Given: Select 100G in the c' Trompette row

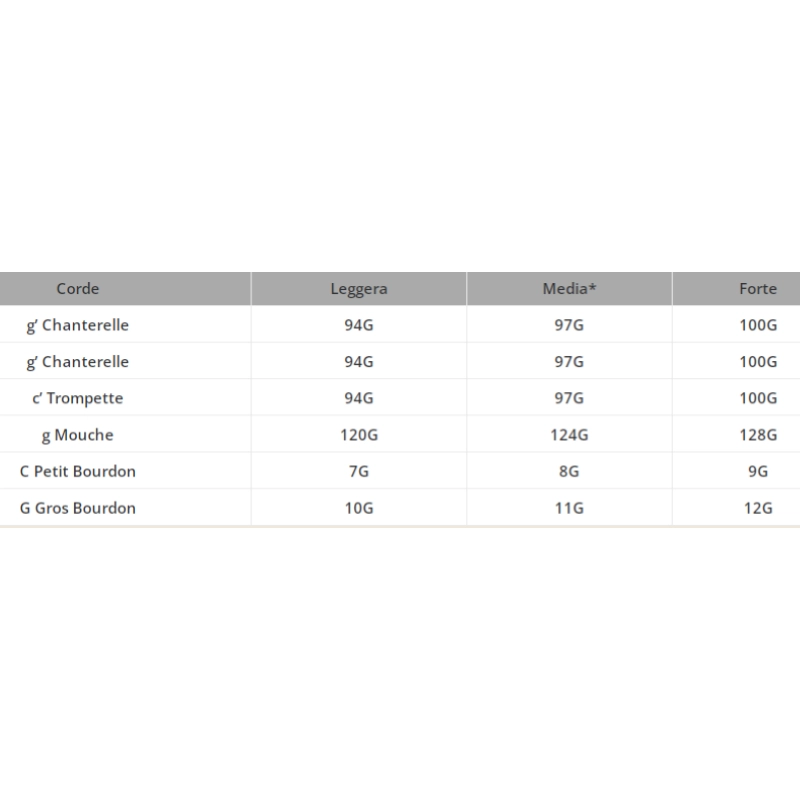Looking at the screenshot, I should point(757,398).
